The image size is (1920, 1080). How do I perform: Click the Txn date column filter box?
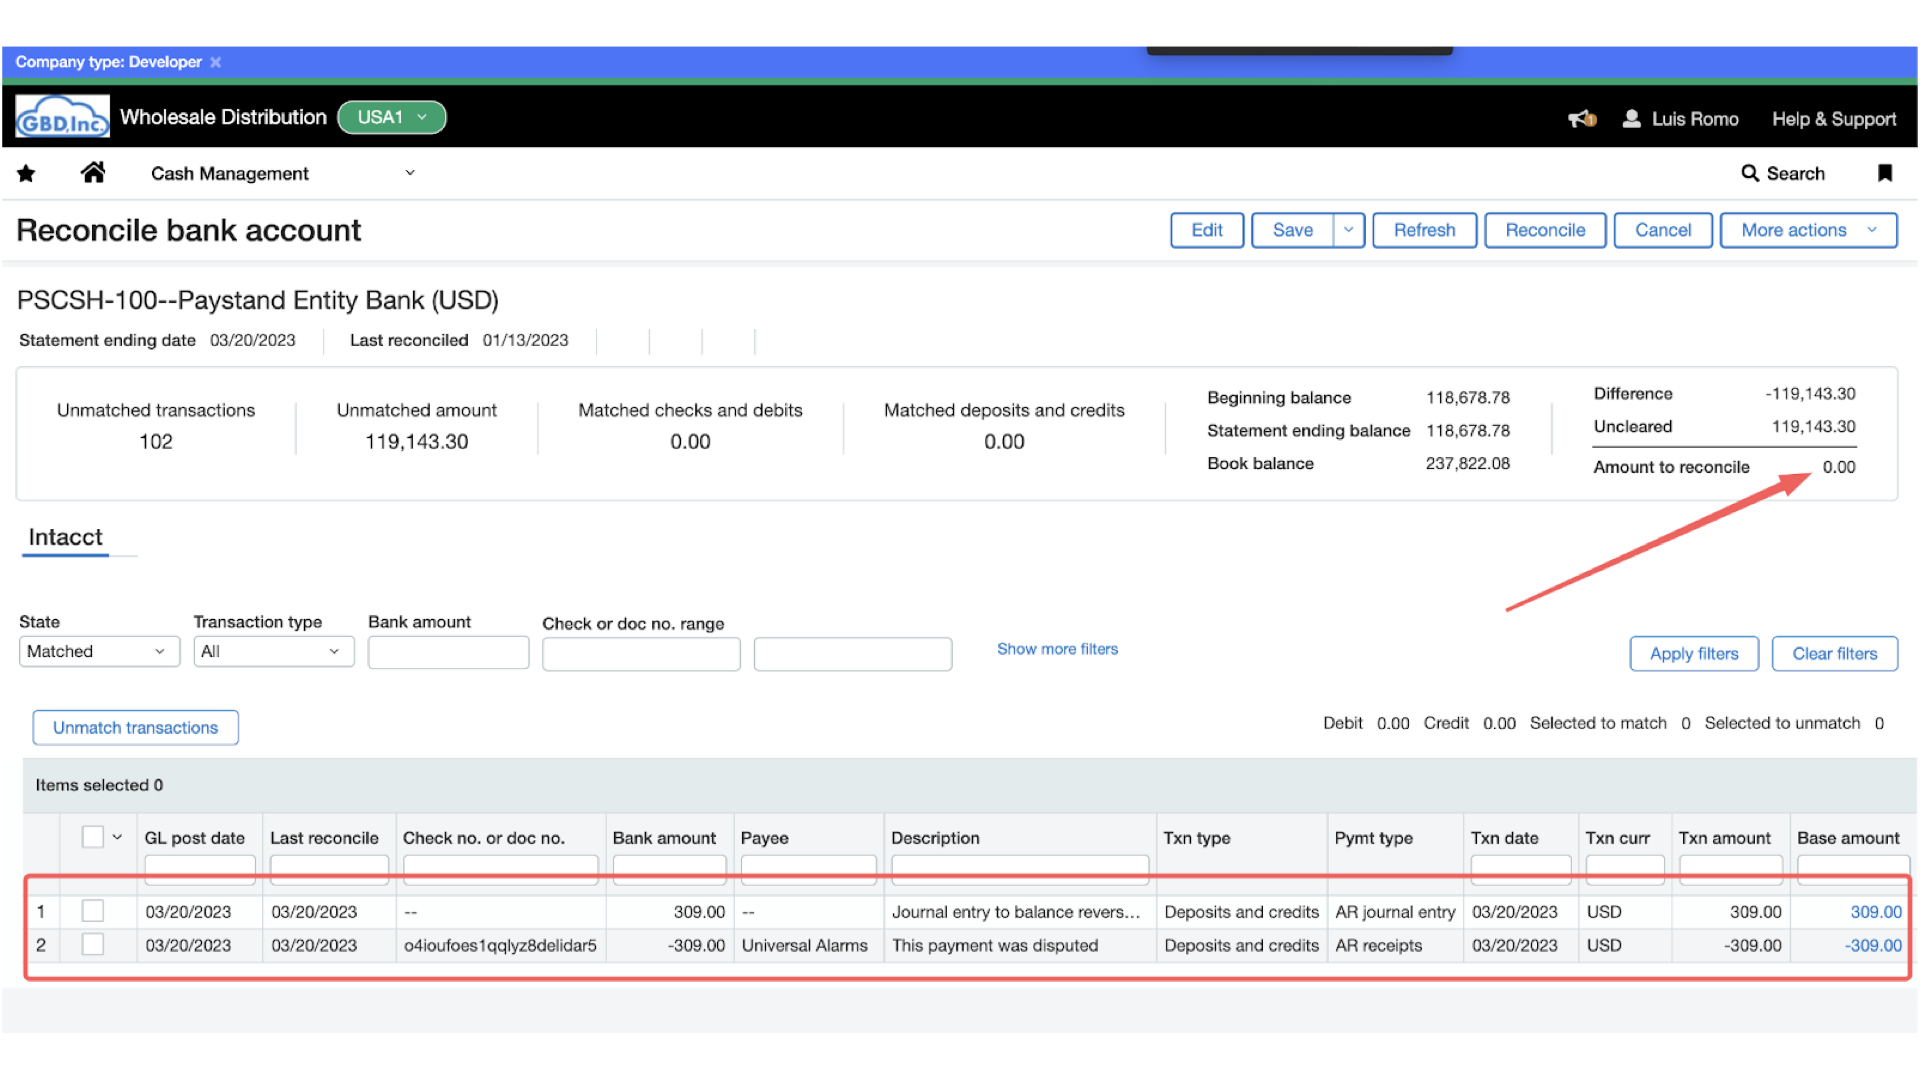click(x=1520, y=870)
